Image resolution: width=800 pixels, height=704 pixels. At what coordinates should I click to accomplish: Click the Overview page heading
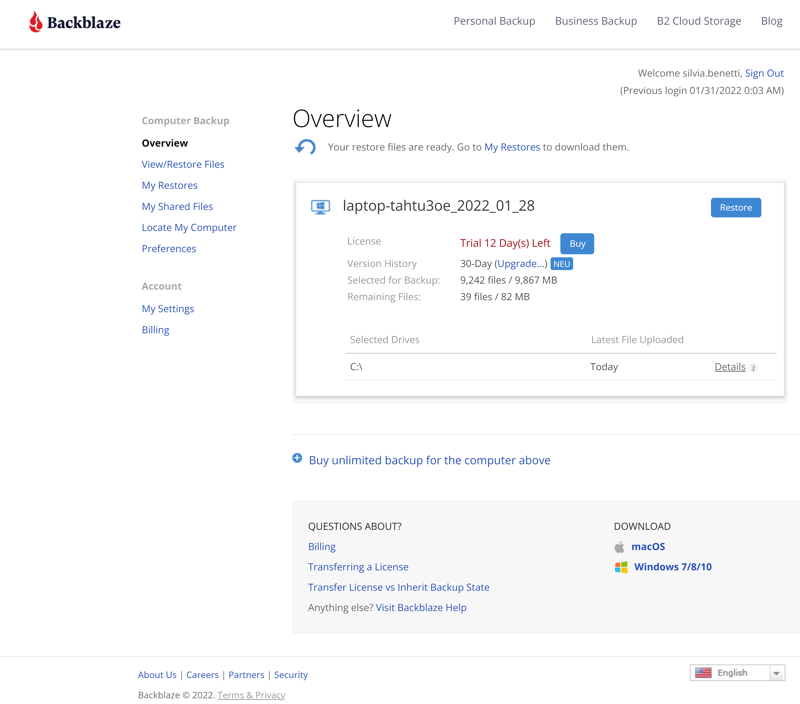point(342,119)
